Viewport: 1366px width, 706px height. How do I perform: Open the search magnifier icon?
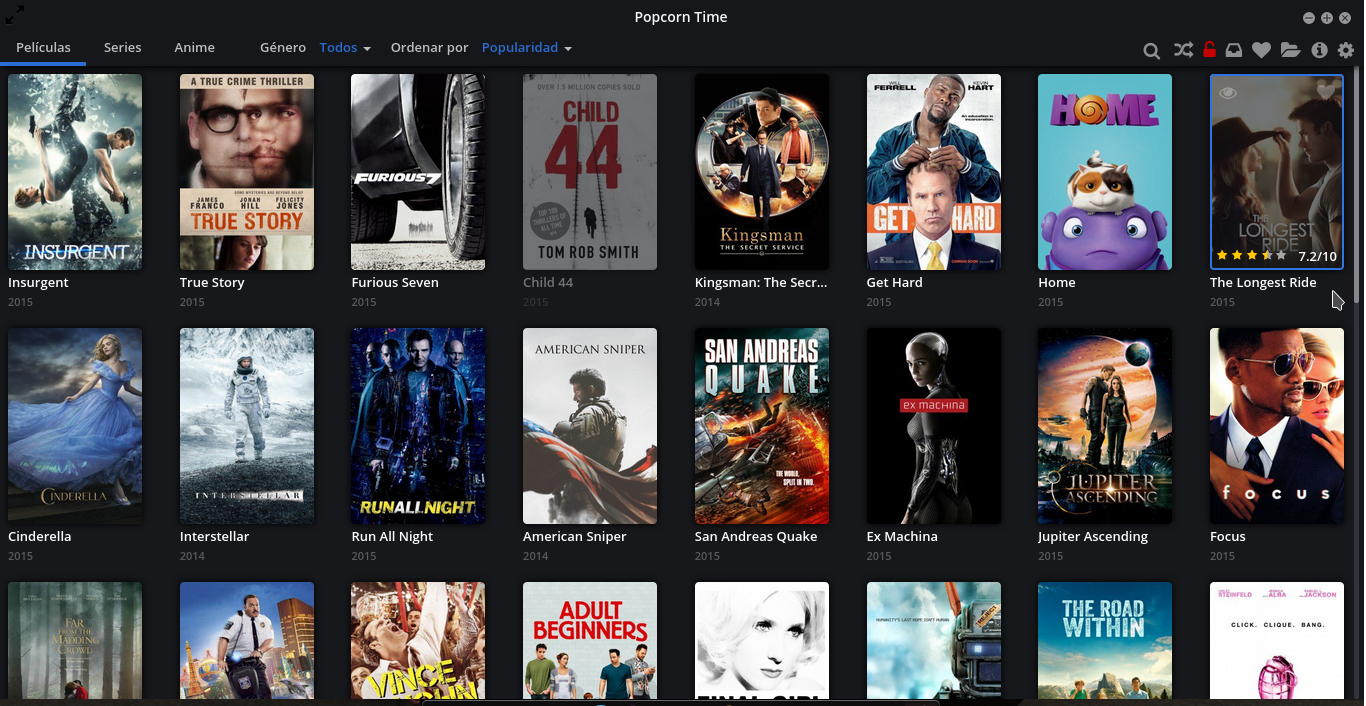point(1152,50)
